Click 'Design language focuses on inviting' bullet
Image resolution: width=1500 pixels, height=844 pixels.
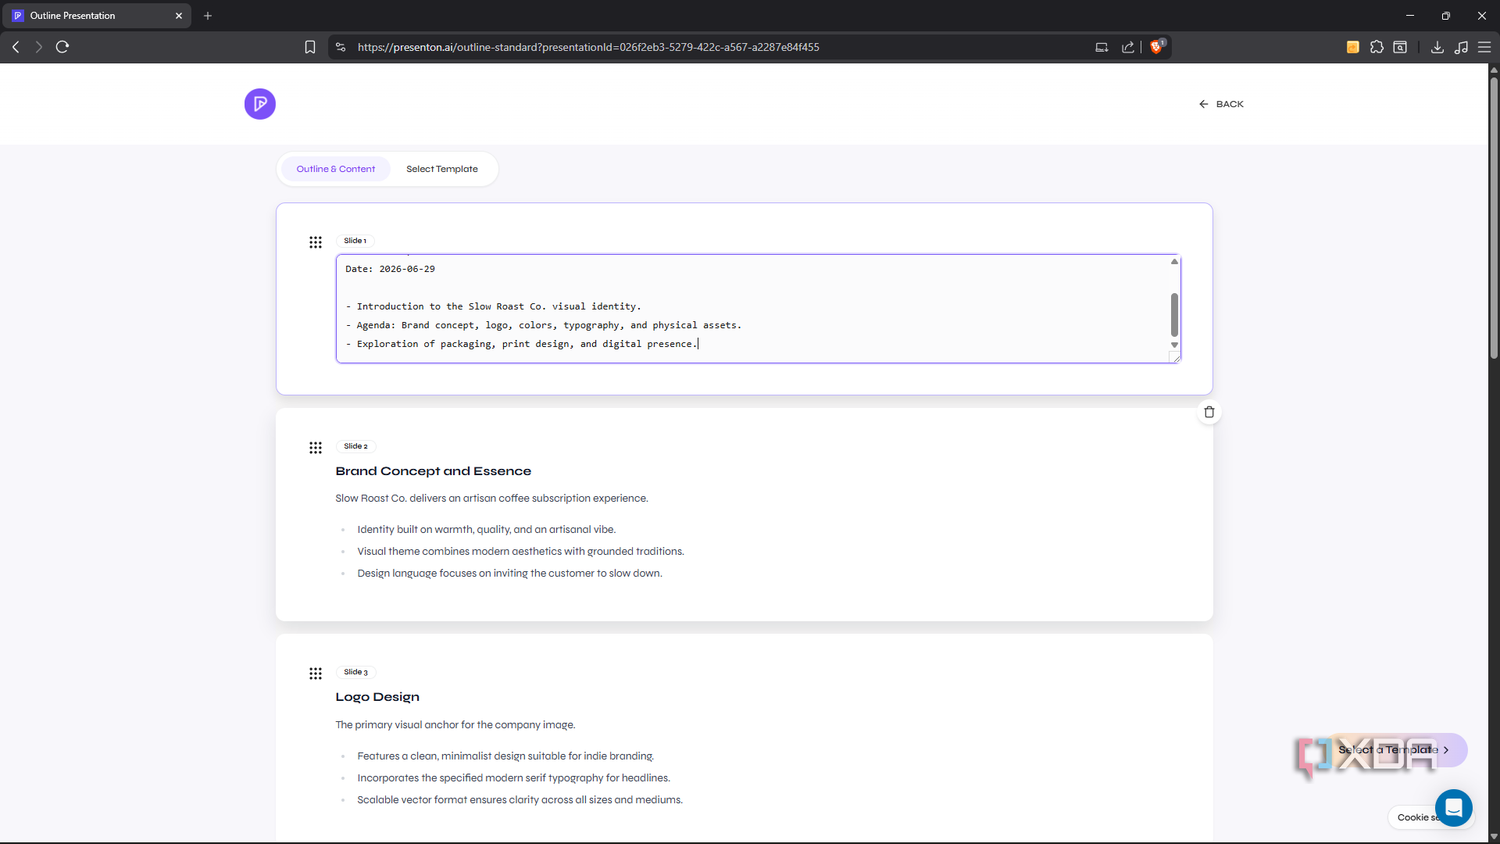tap(509, 574)
